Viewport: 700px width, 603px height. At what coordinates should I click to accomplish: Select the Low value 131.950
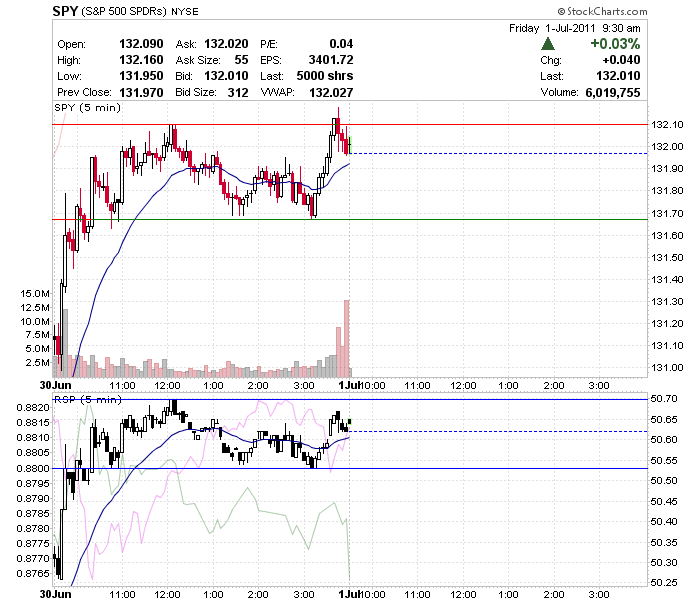(x=141, y=76)
